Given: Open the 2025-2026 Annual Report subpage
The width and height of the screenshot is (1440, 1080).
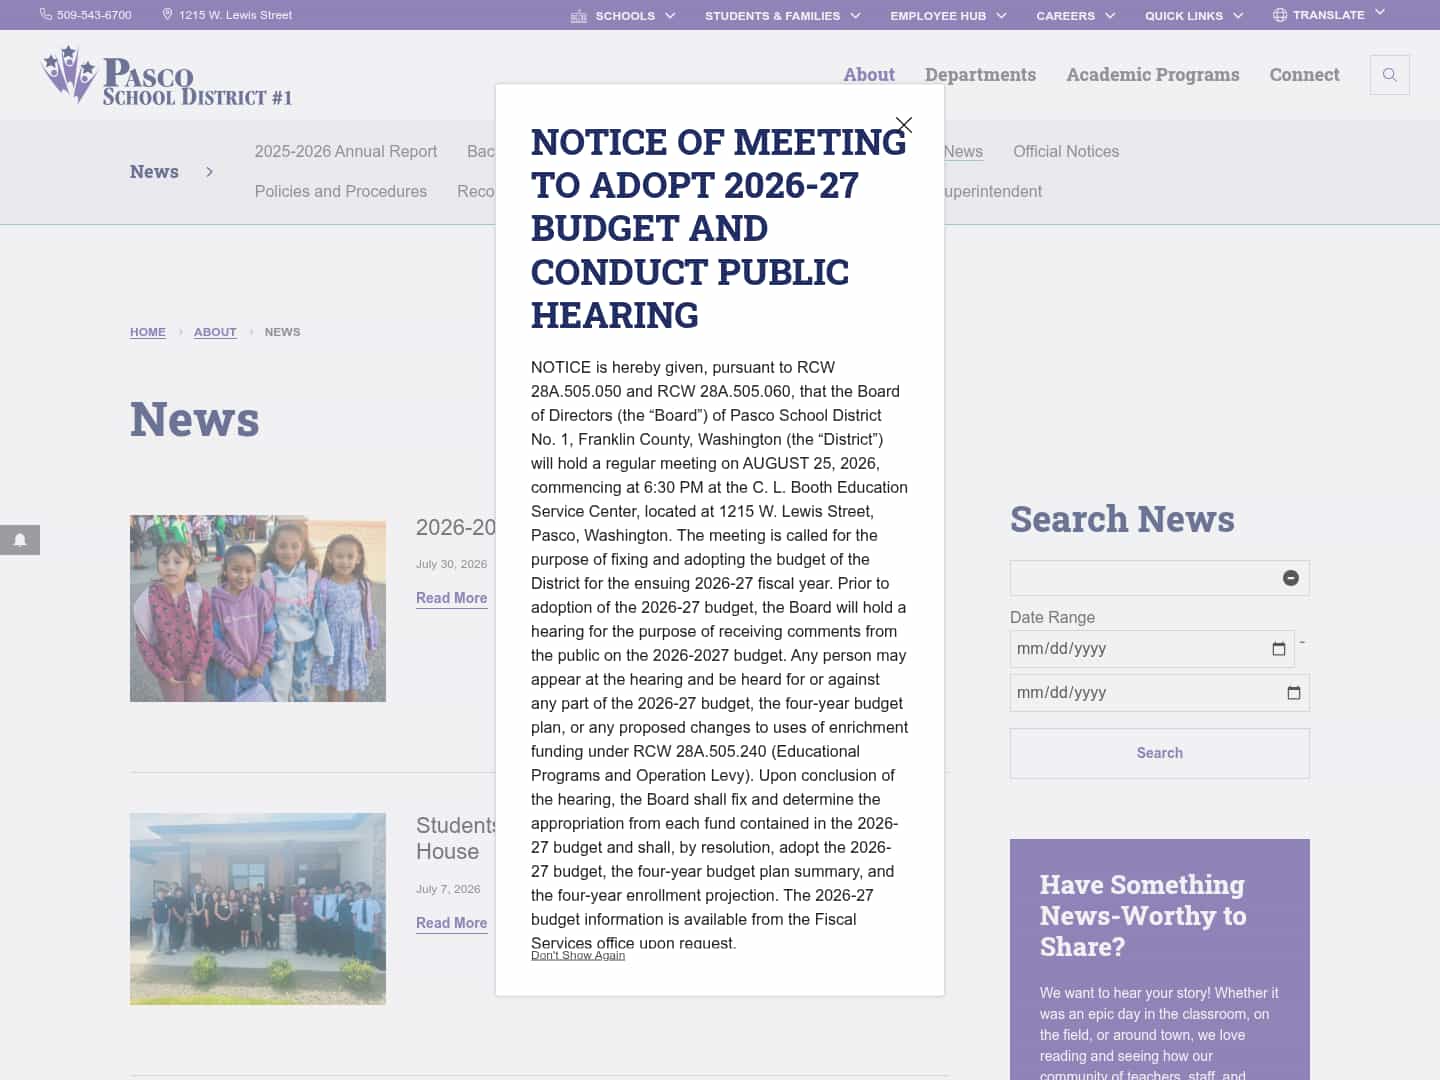Looking at the screenshot, I should click(345, 151).
